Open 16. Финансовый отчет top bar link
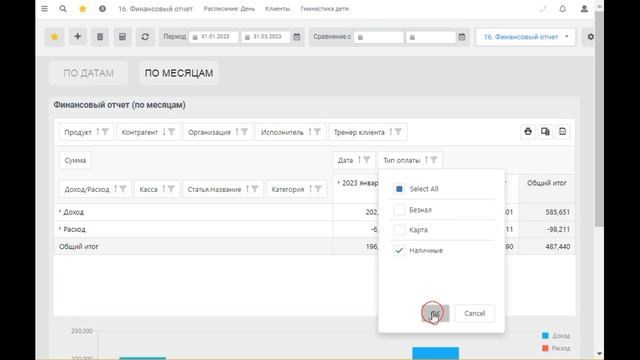The image size is (640, 360). point(155,9)
